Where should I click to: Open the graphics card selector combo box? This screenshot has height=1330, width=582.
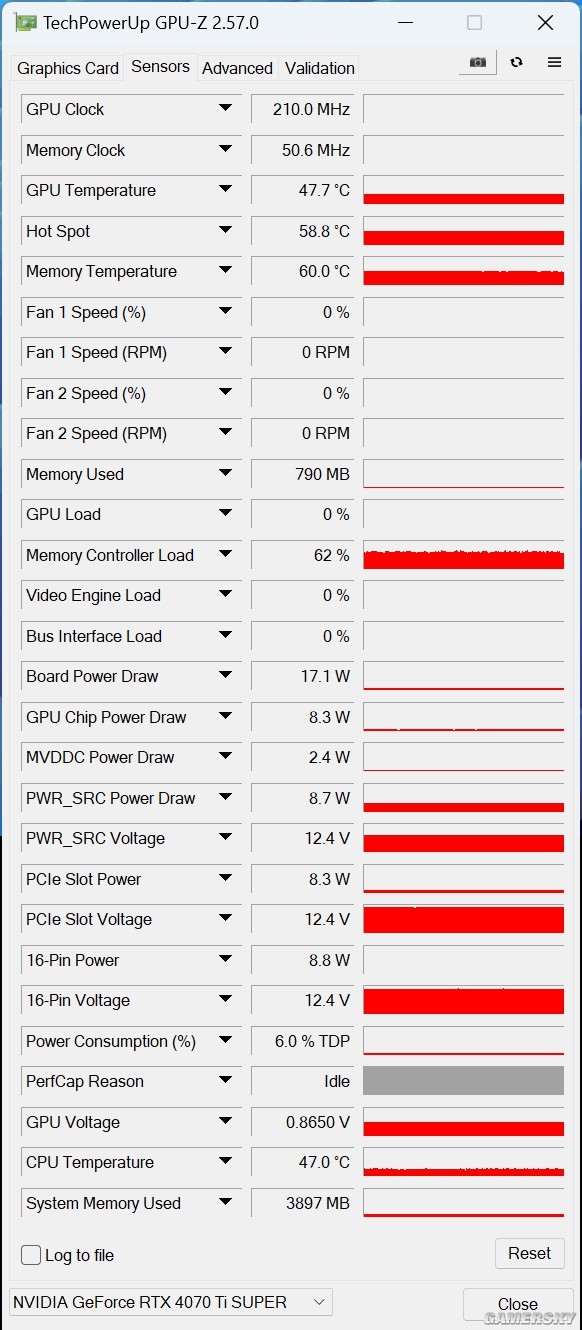tap(171, 1302)
